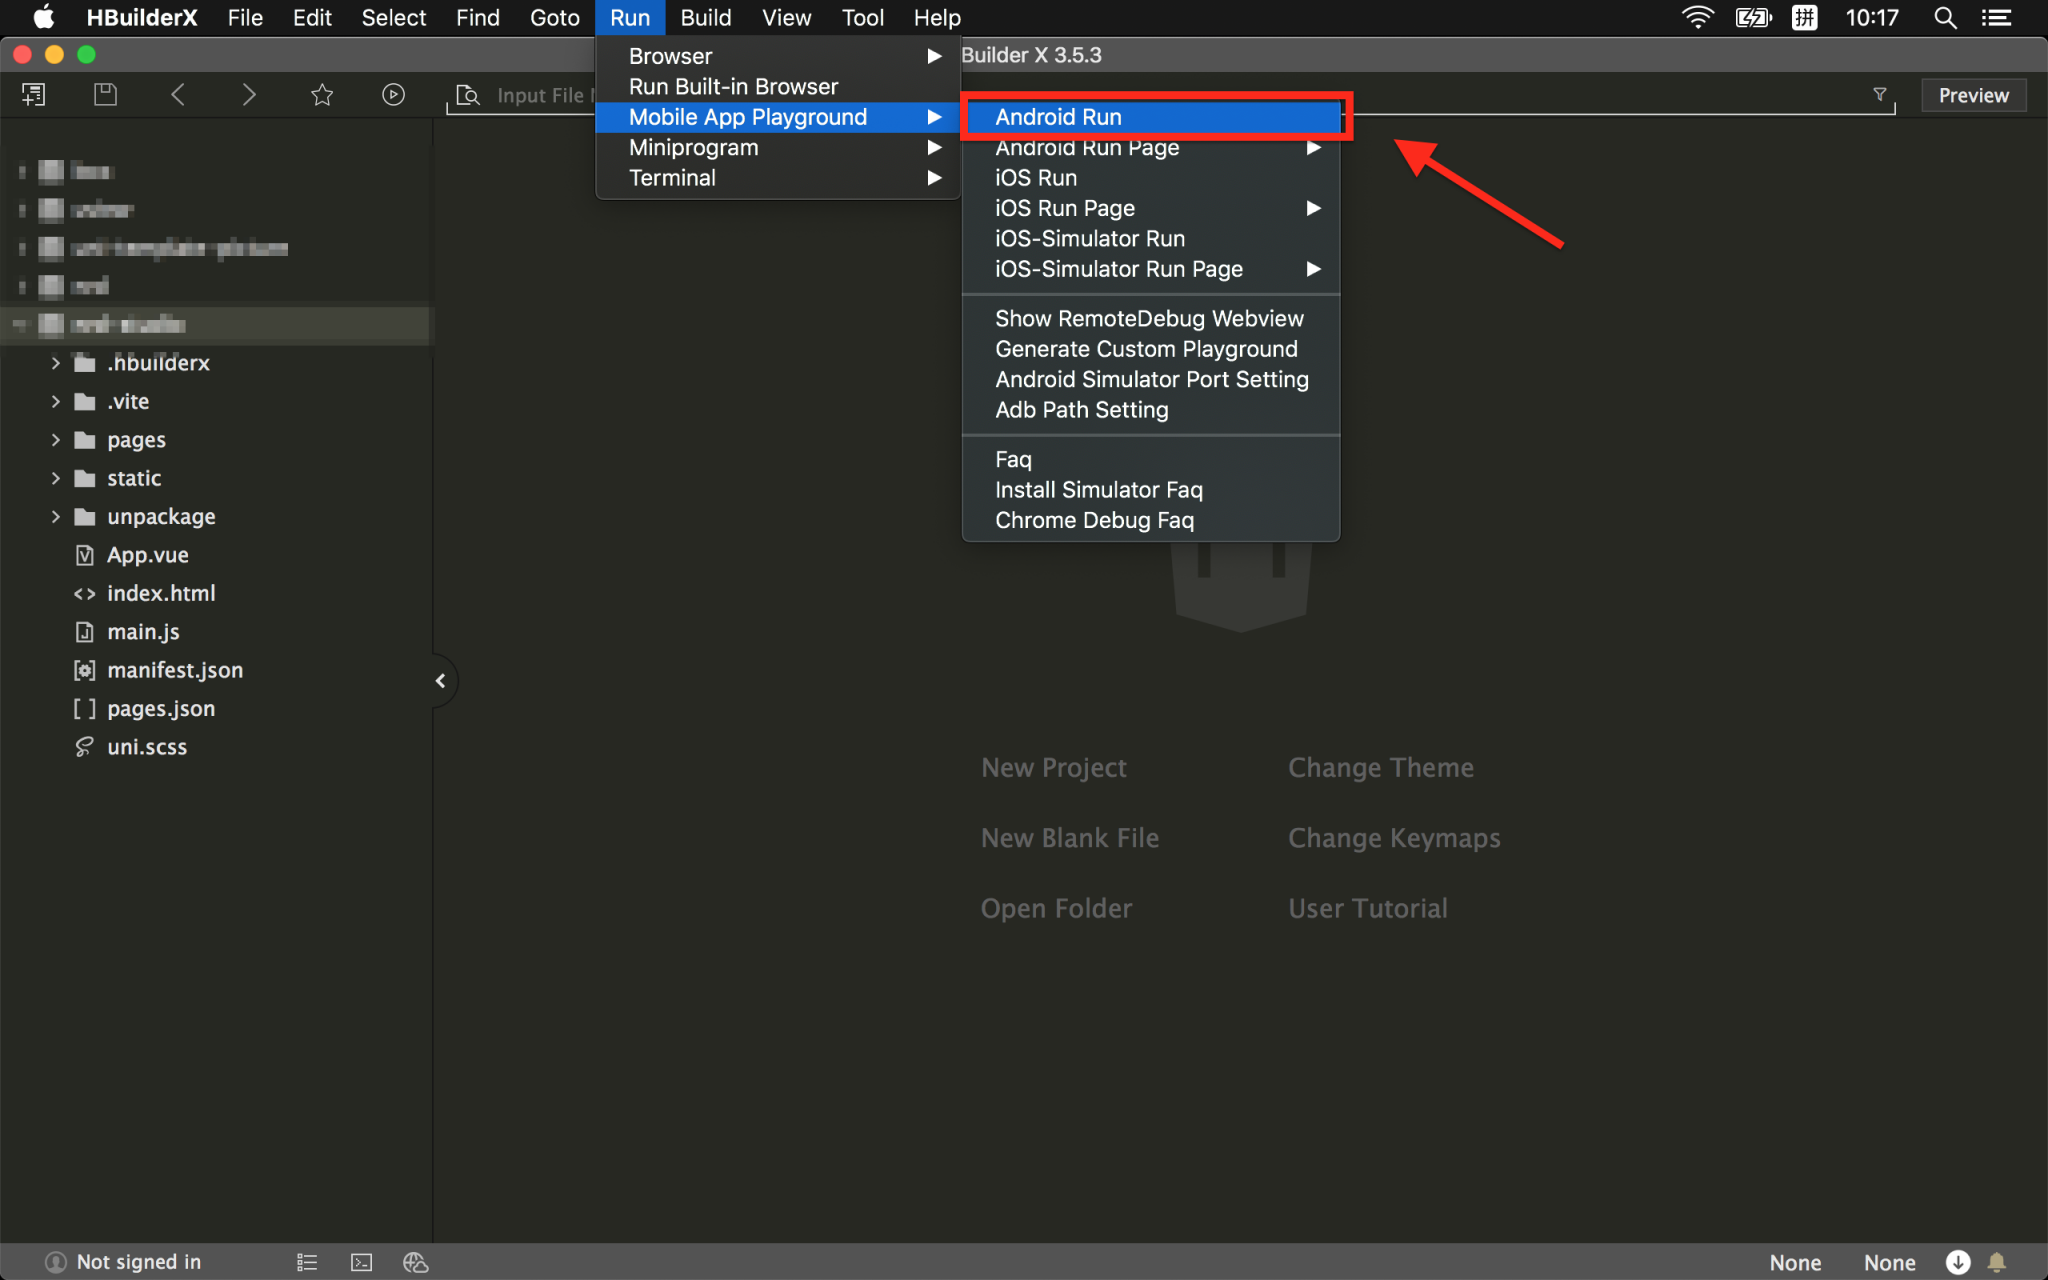Click the forward navigation arrow
The image size is (2048, 1280).
[x=249, y=95]
